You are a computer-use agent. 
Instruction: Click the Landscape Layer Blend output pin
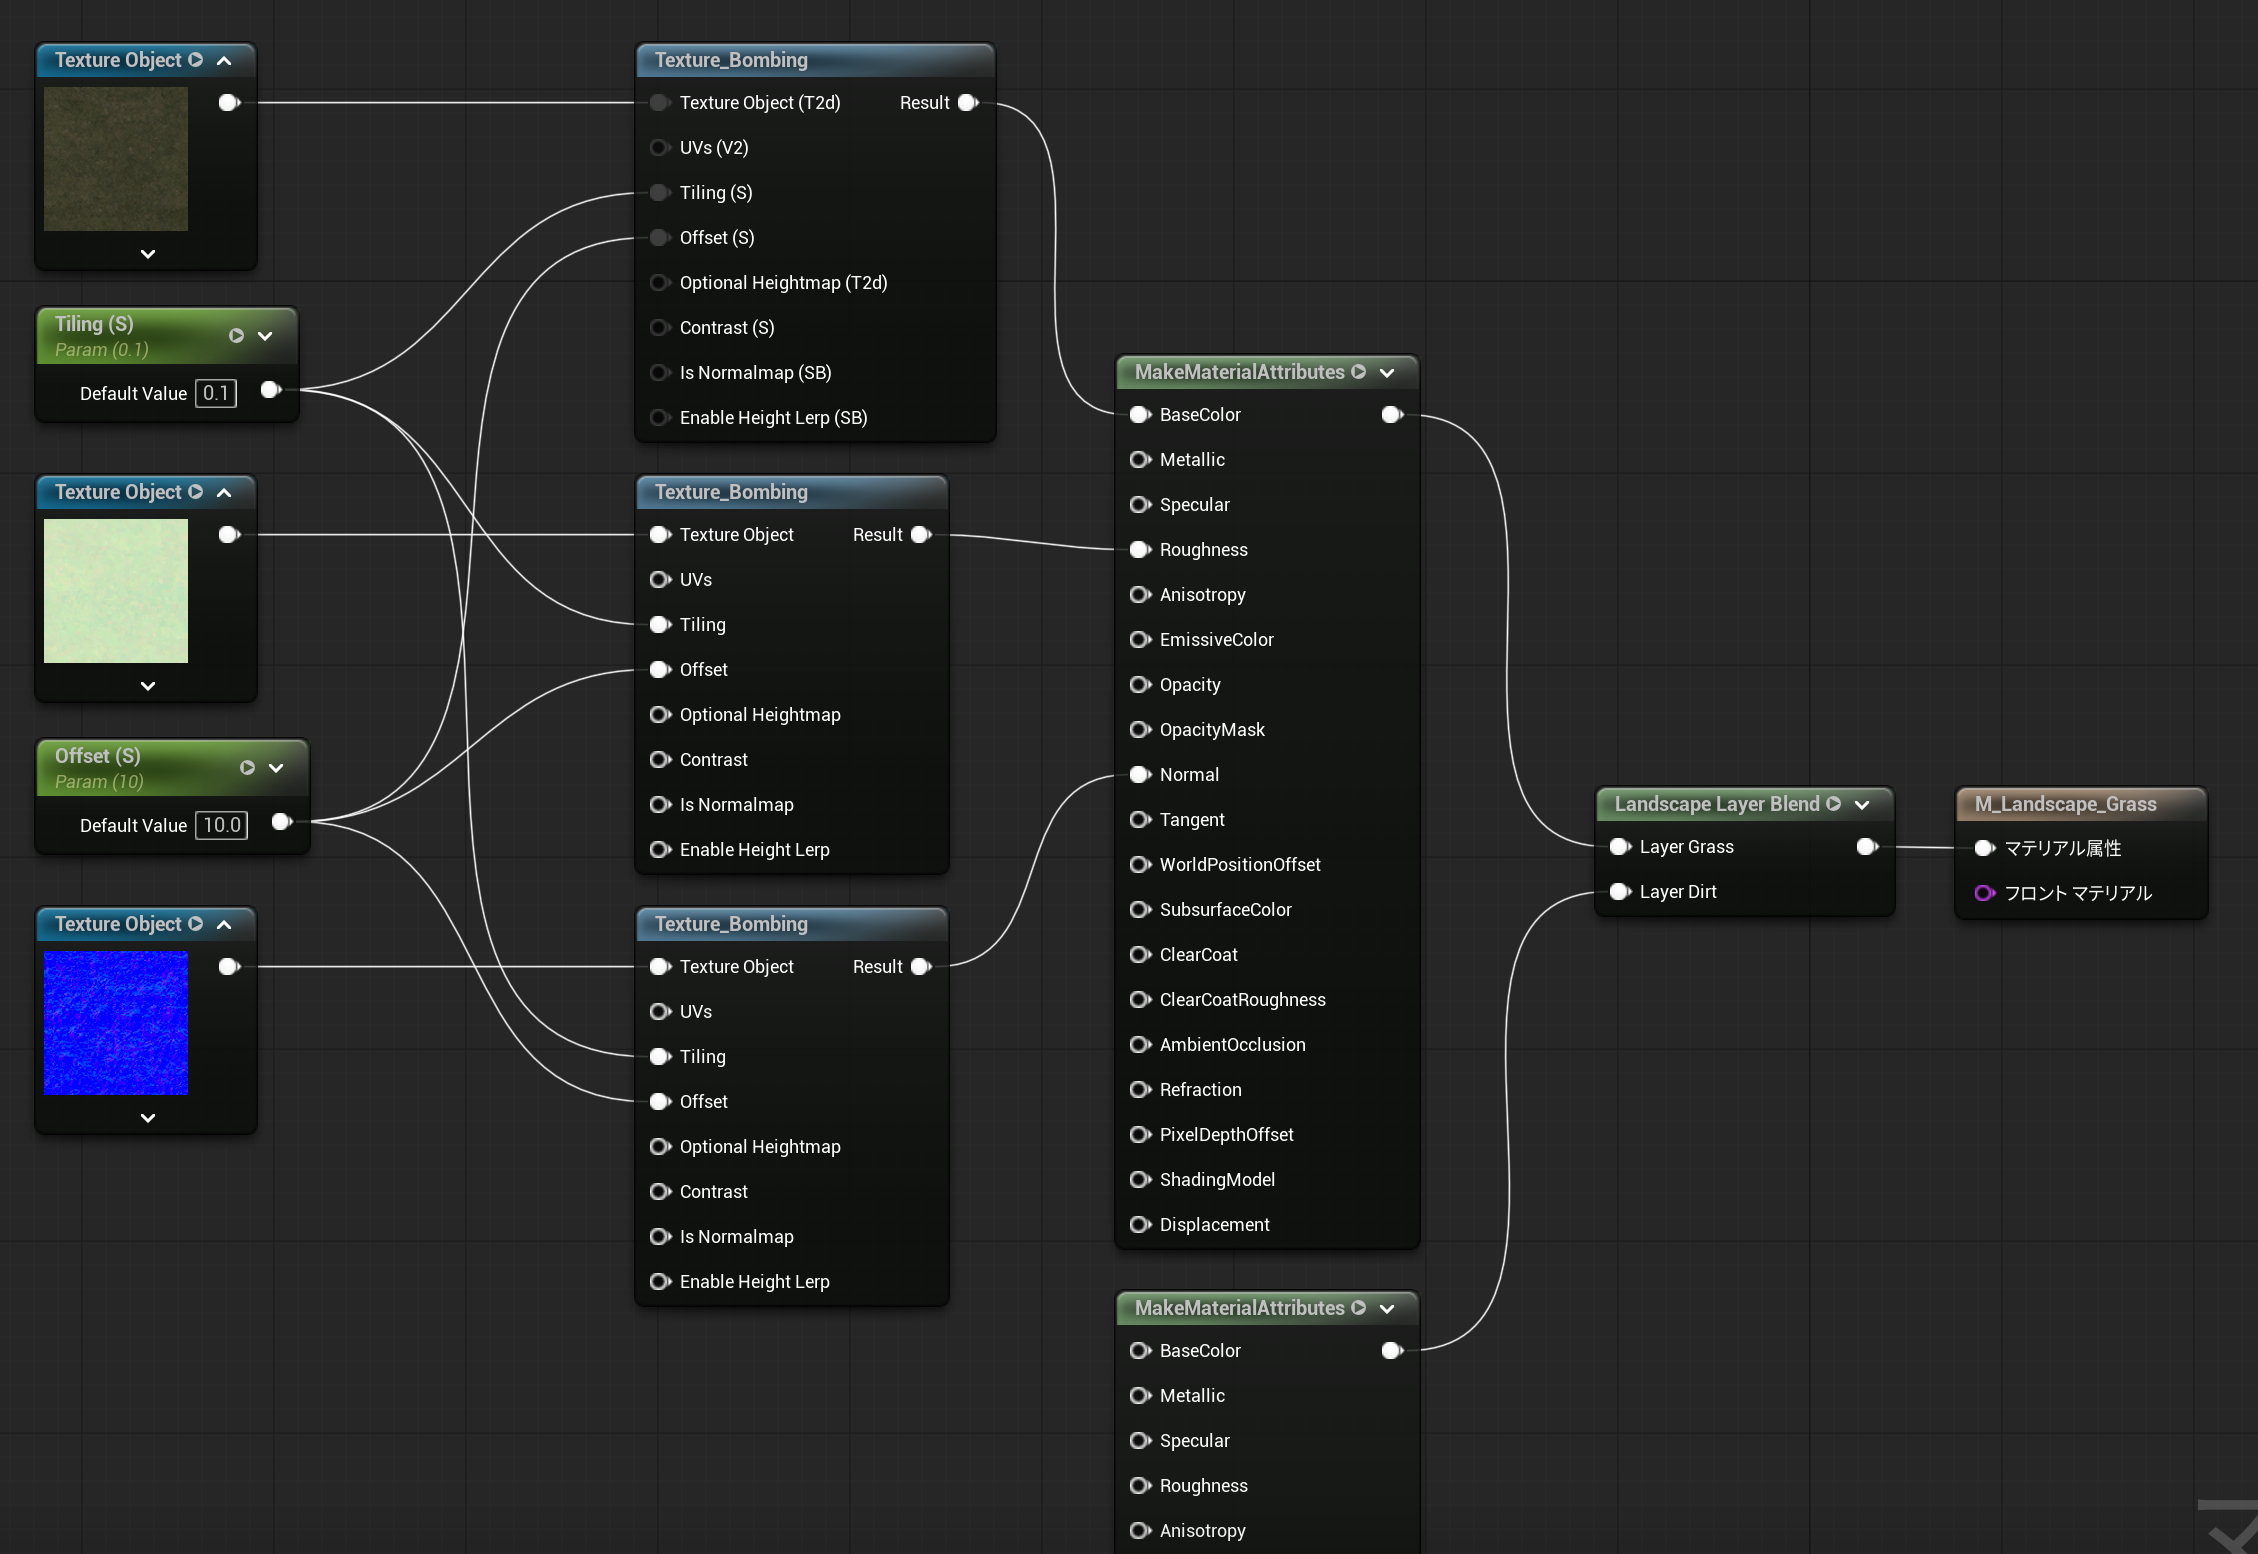[1867, 847]
